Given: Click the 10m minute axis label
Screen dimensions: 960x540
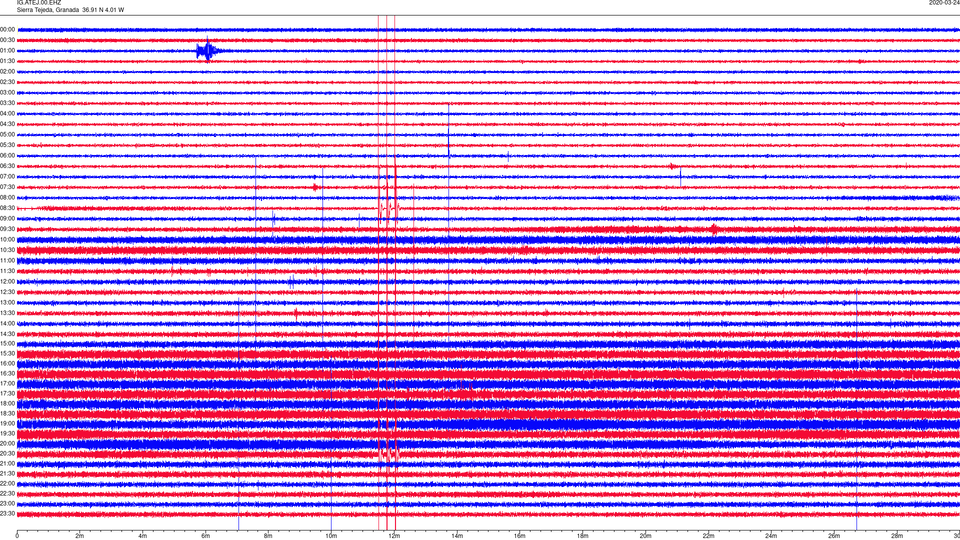Looking at the screenshot, I should pyautogui.click(x=331, y=536).
